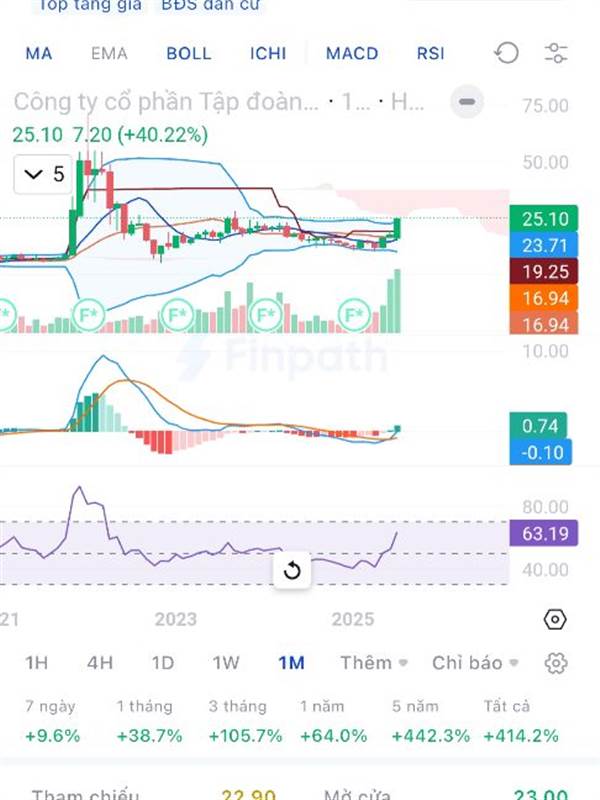Select the 1W timeframe
The height and width of the screenshot is (800, 600).
click(226, 663)
